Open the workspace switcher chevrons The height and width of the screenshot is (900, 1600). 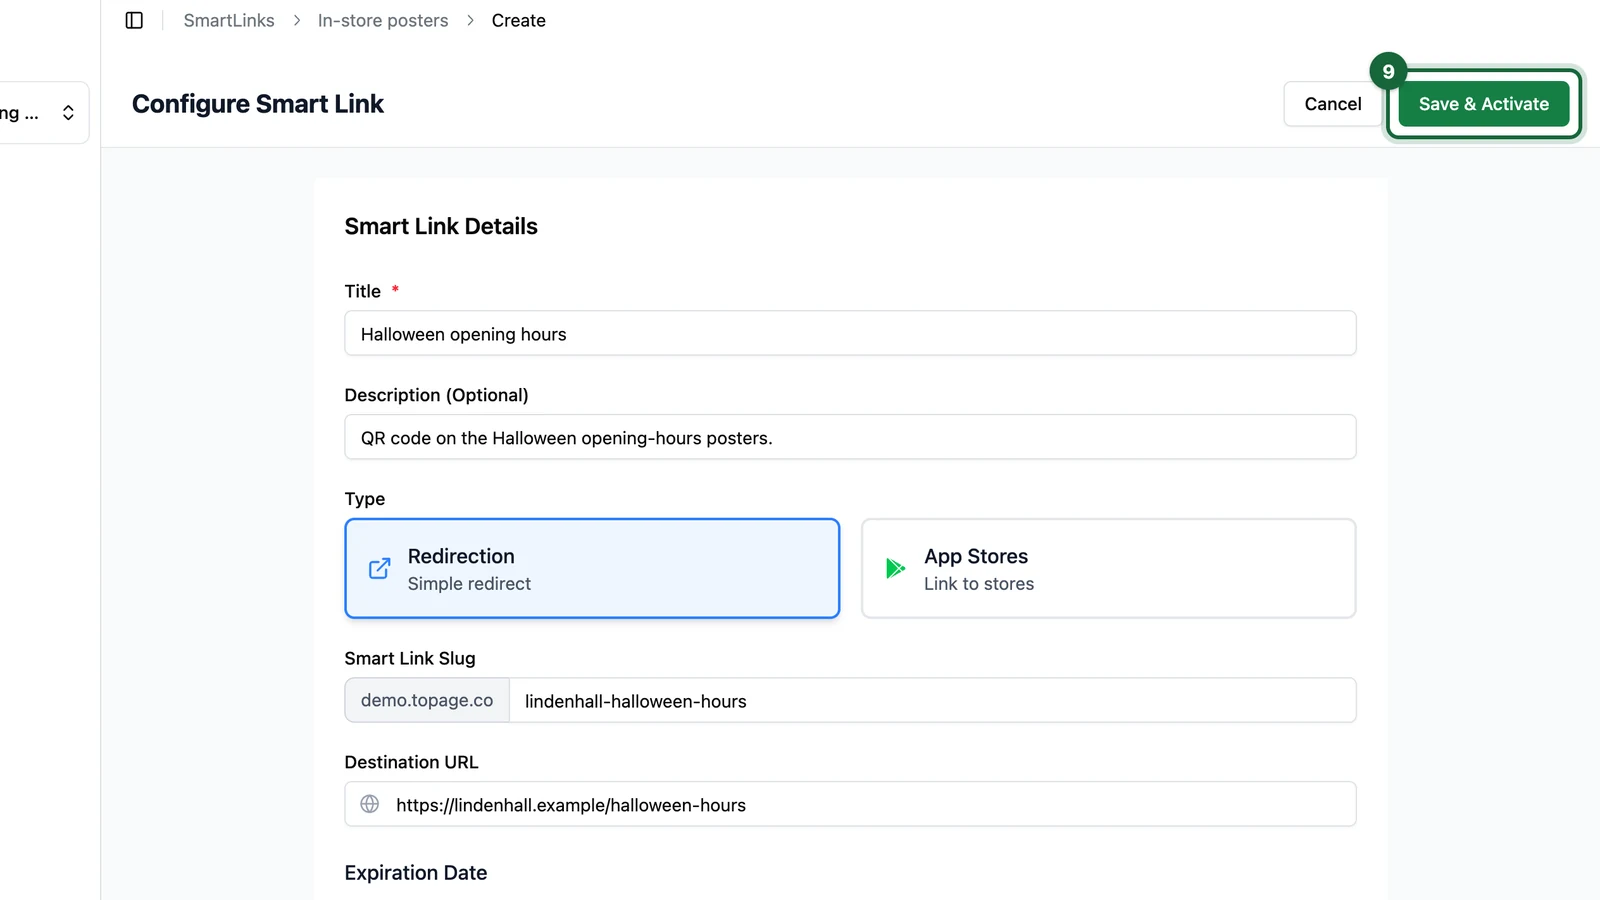68,112
